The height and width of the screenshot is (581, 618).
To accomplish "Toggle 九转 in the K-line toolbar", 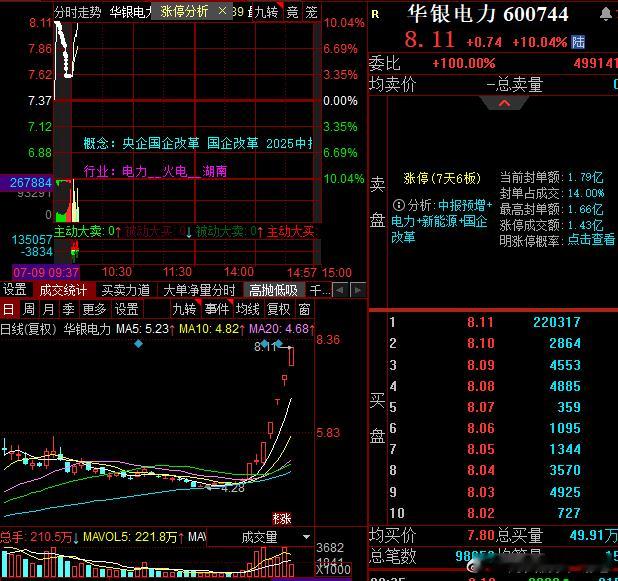I will [184, 309].
